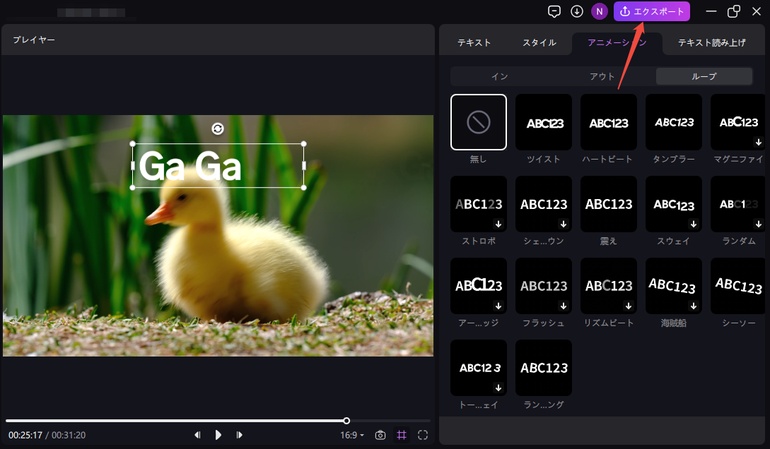770x449 pixels.
Task: Open the feedback message icon
Action: click(554, 11)
